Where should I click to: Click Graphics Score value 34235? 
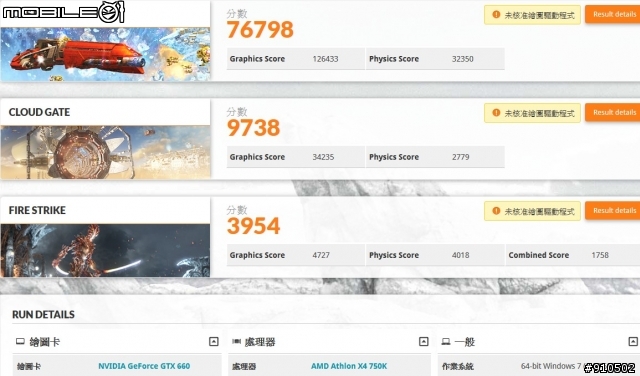click(x=323, y=157)
